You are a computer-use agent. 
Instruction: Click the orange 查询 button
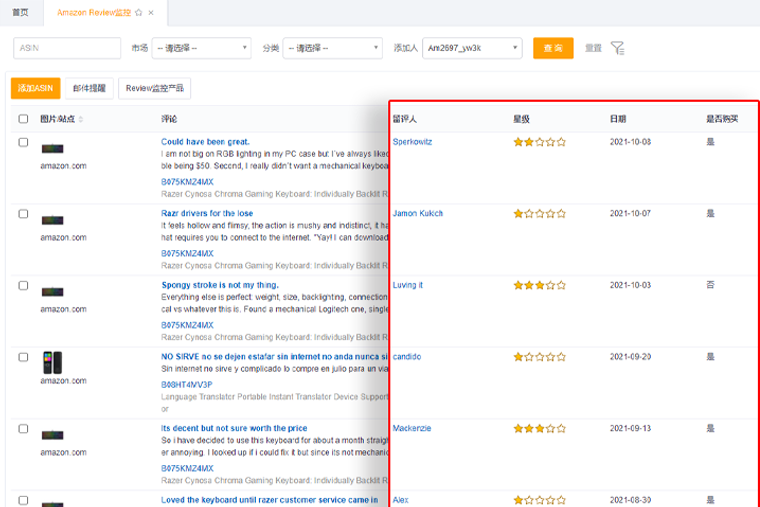pyautogui.click(x=553, y=48)
